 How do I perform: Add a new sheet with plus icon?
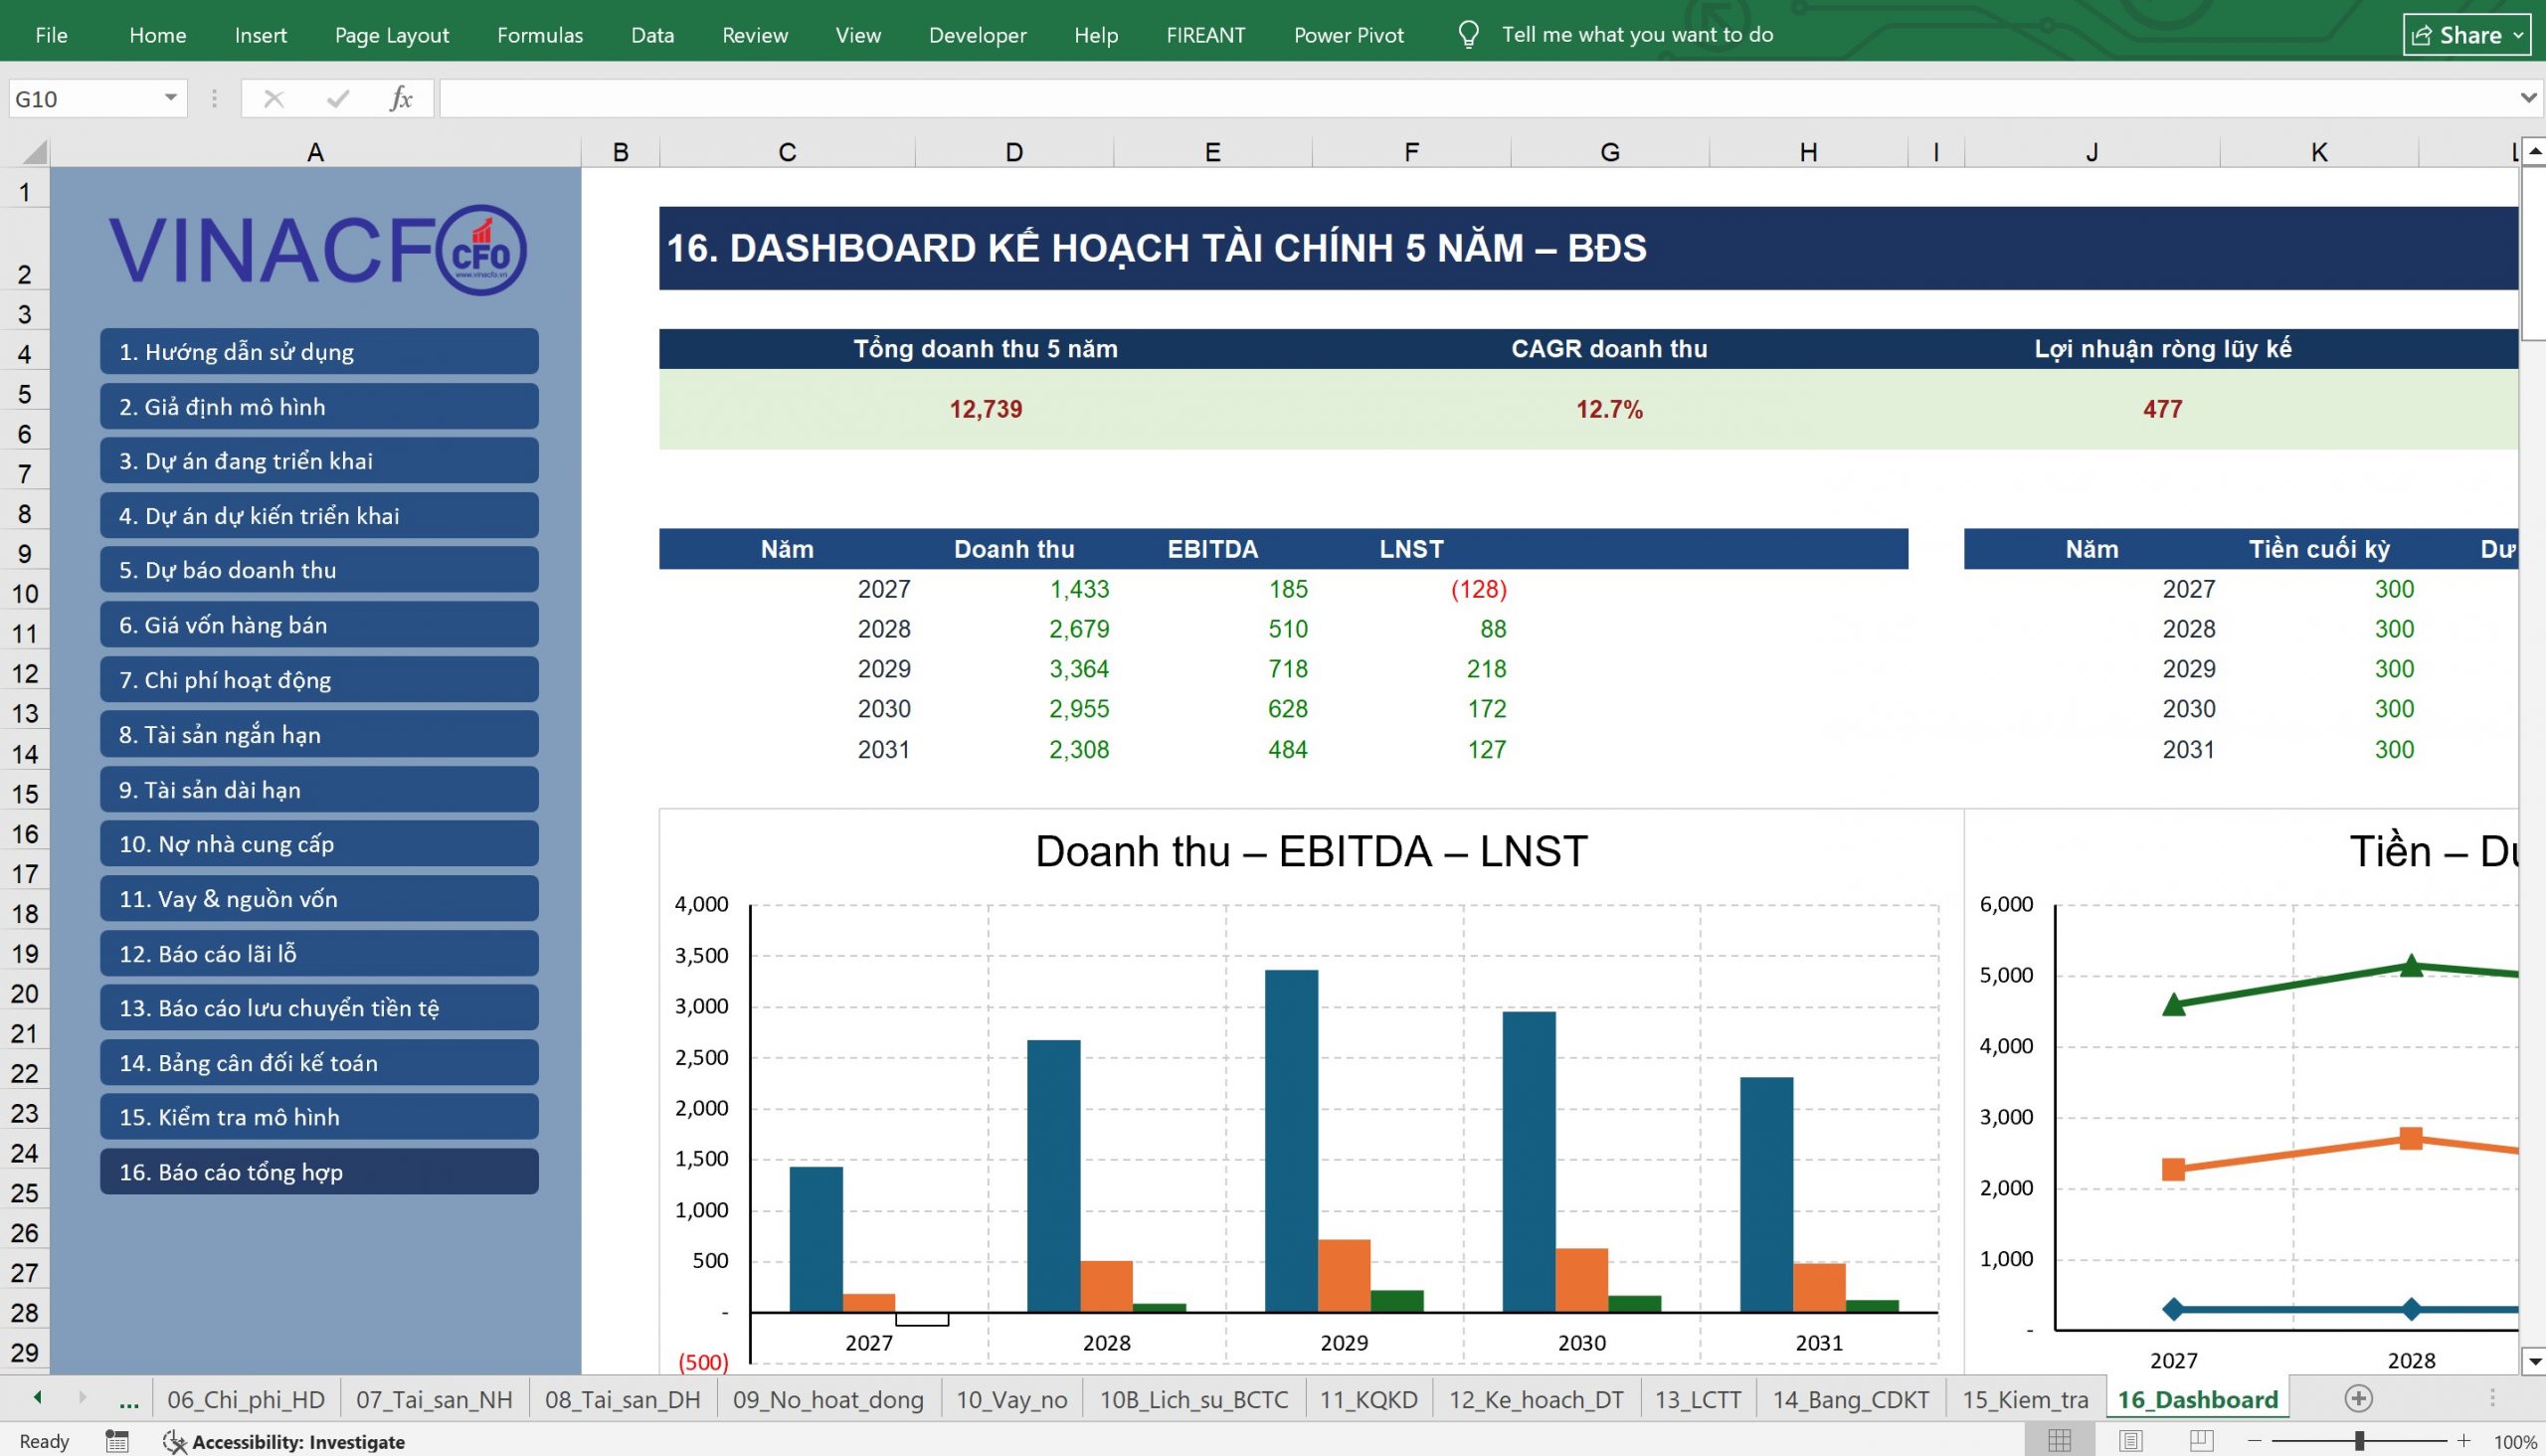click(2358, 1398)
